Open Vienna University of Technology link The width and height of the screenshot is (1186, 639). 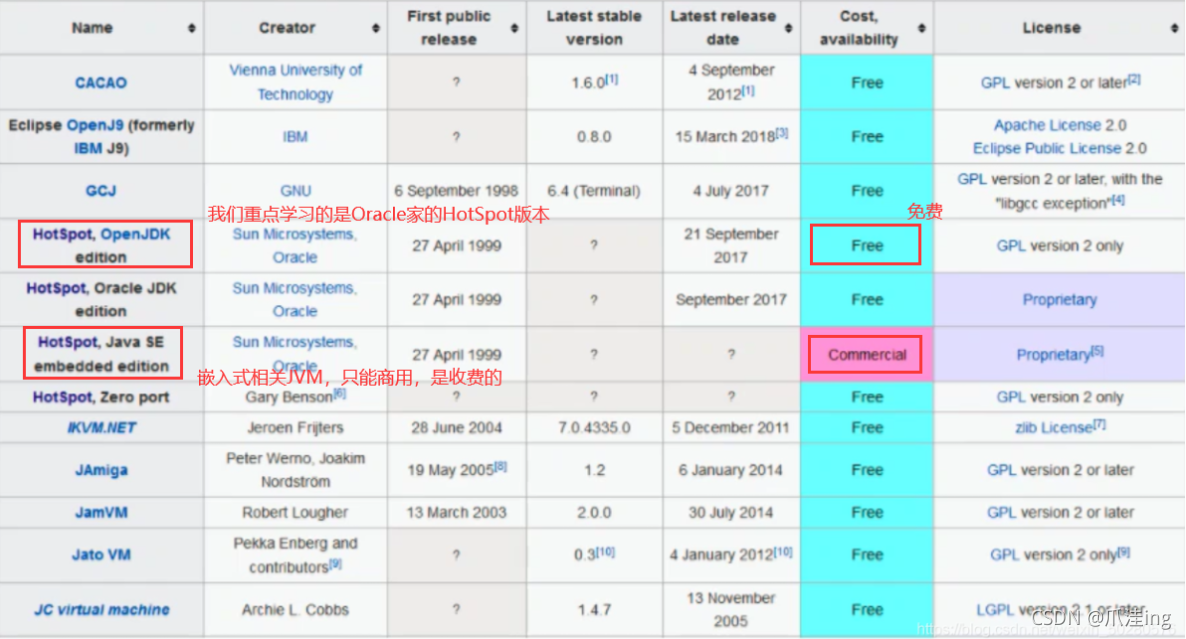(x=295, y=82)
